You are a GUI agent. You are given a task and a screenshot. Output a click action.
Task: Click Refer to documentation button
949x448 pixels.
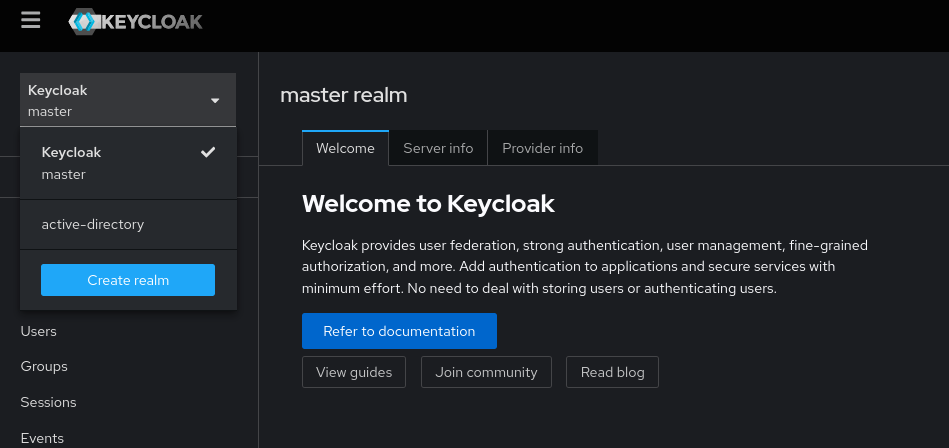click(399, 331)
